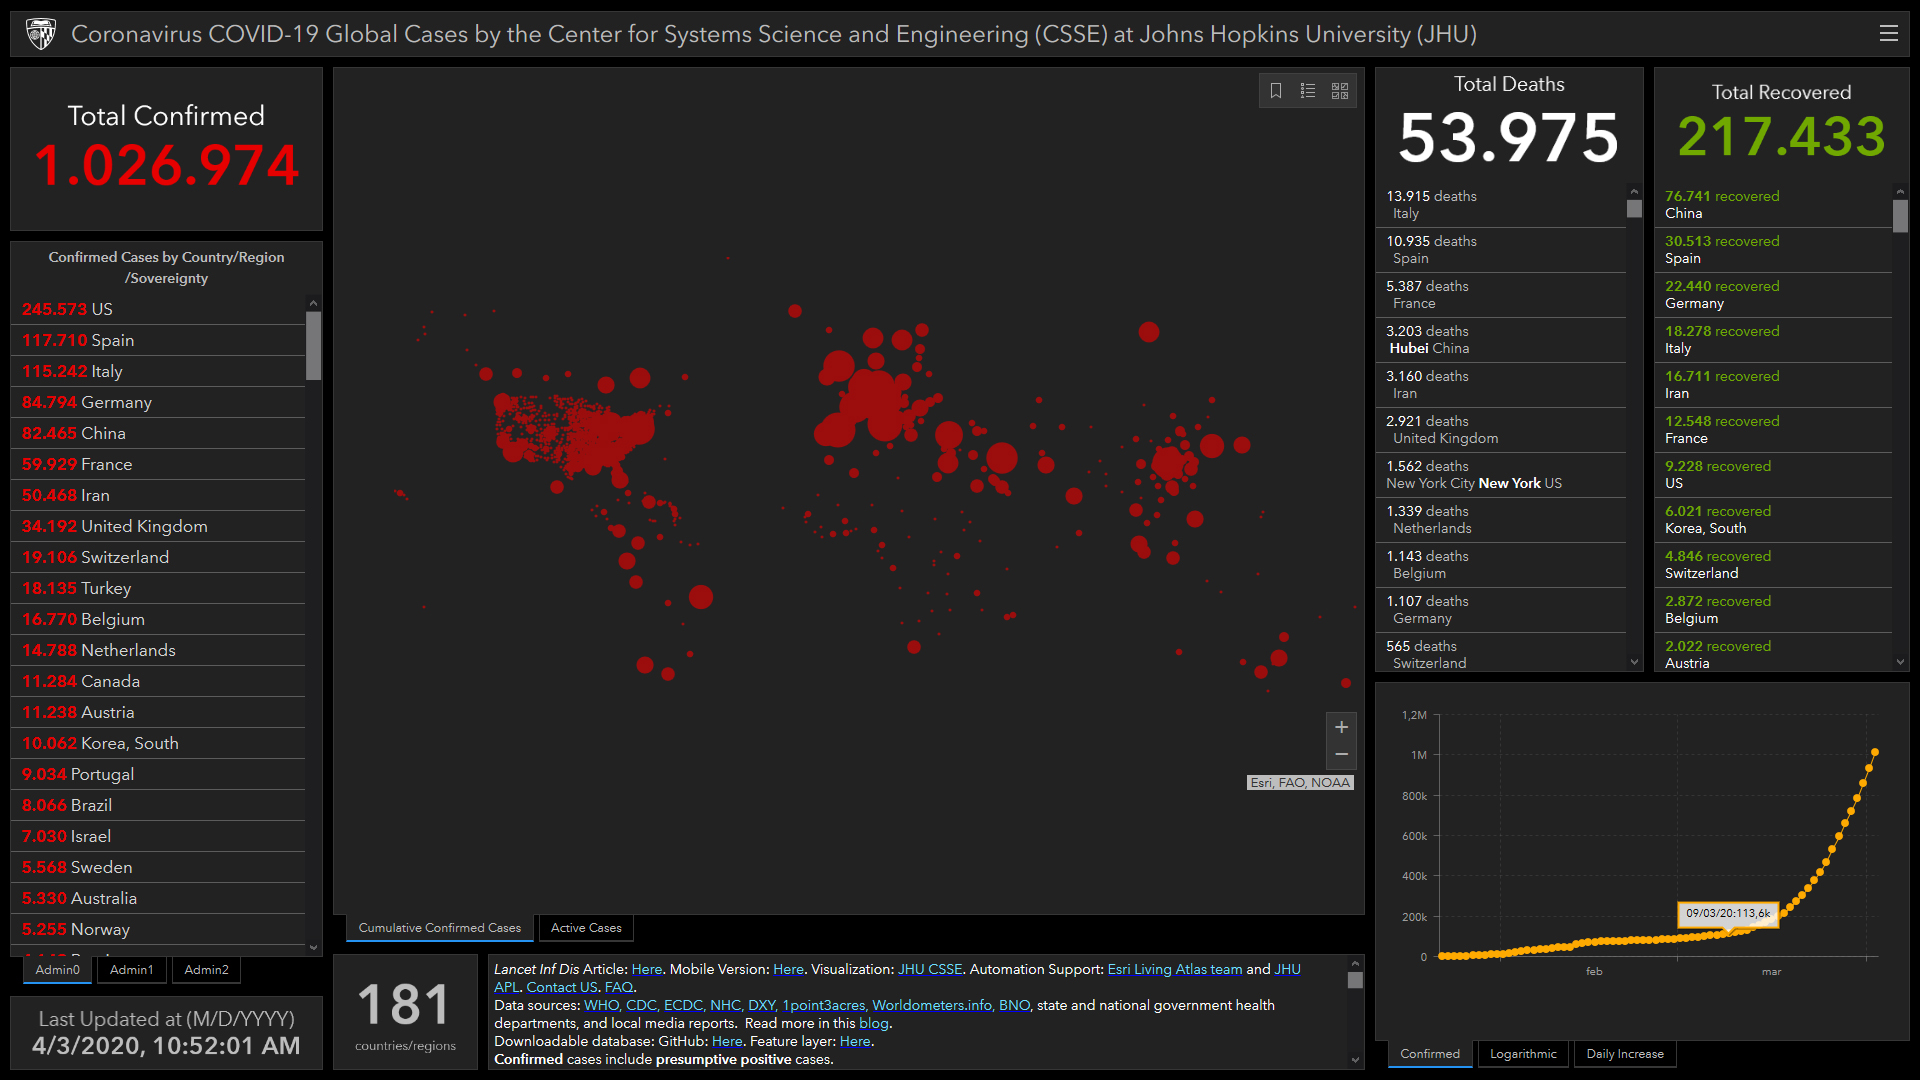
Task: Select Italy 13.915 deaths entry
Action: click(1502, 205)
